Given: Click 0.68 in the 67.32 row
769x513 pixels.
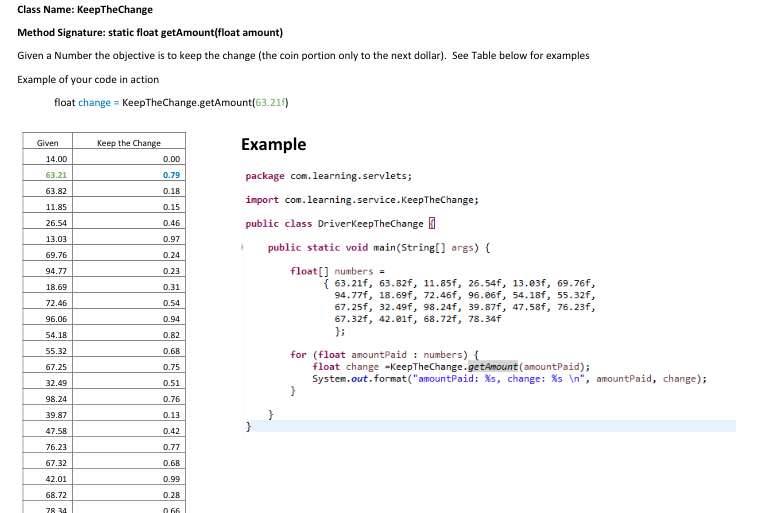Looking at the screenshot, I should pos(129,463).
